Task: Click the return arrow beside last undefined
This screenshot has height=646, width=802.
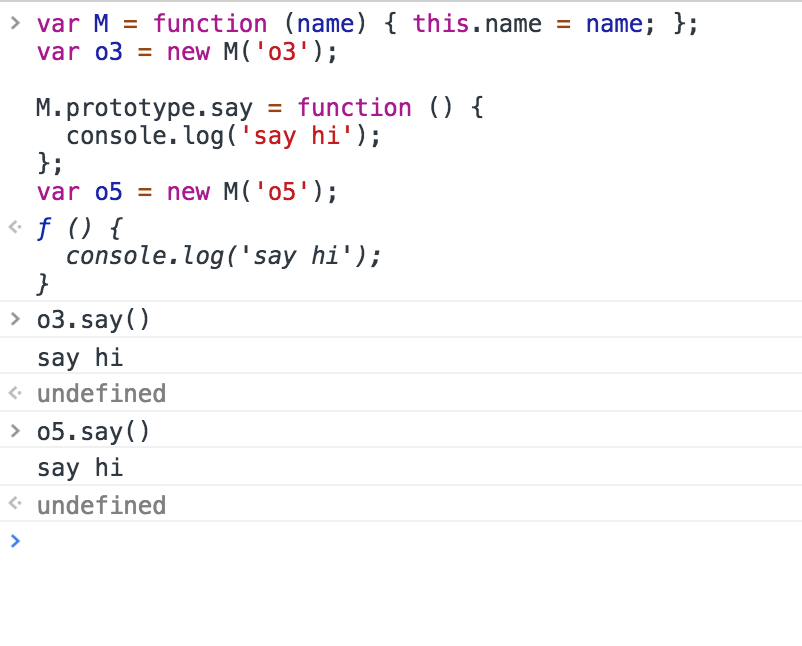Action: tap(15, 504)
